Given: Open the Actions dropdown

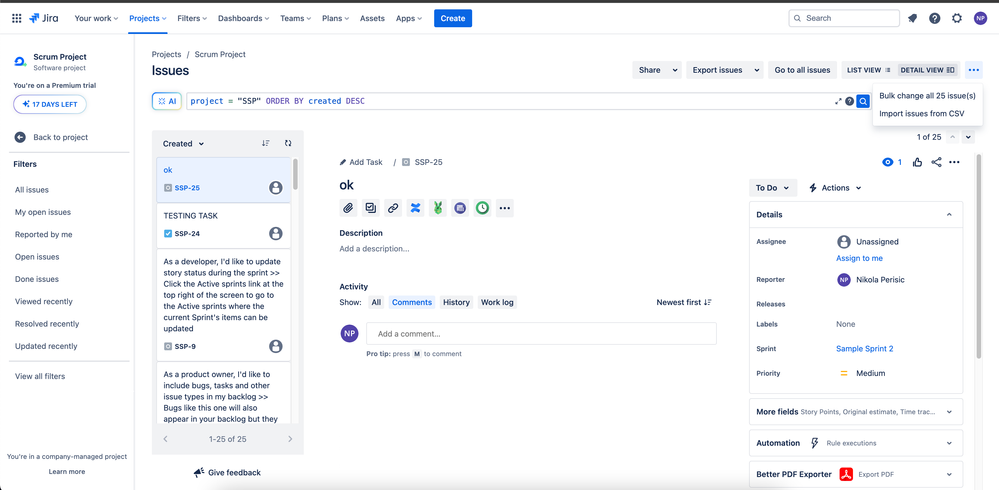Looking at the screenshot, I should 835,188.
